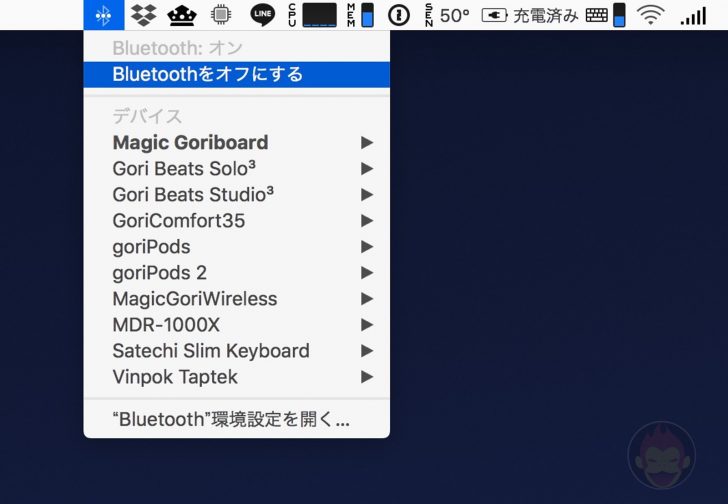The height and width of the screenshot is (504, 728).
Task: Click the Bluetooth: オン status line
Action: coord(178,48)
